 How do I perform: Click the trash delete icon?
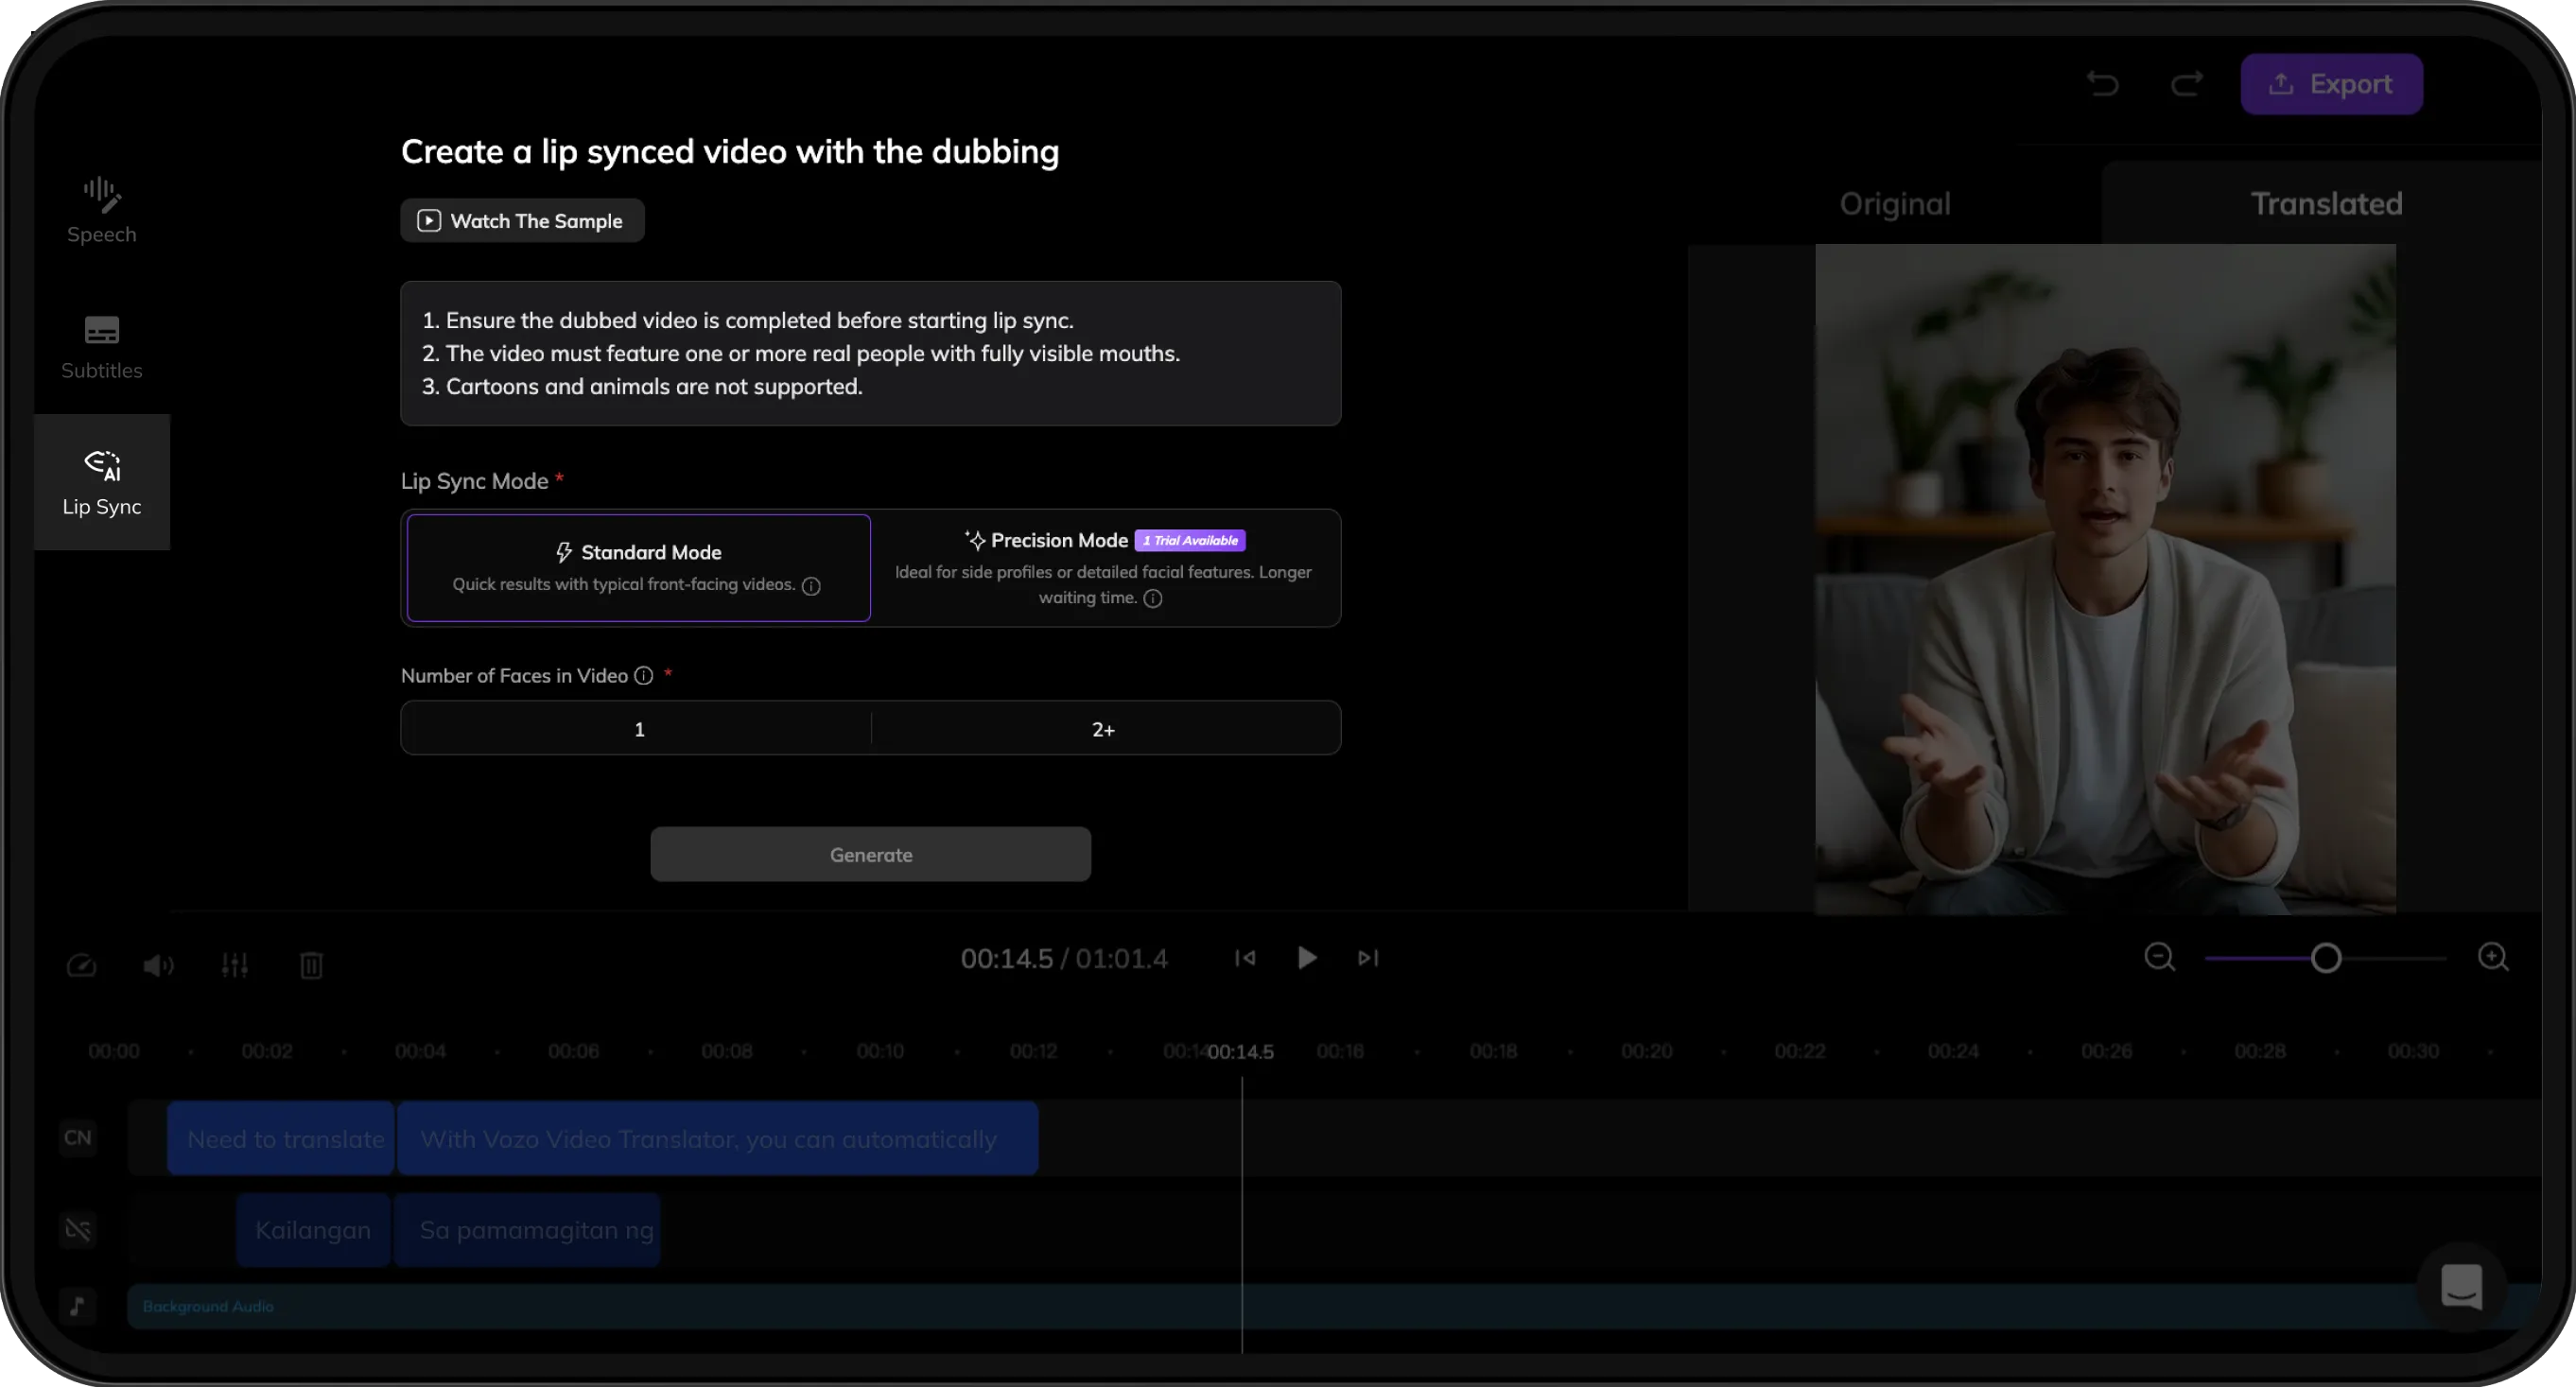click(312, 965)
